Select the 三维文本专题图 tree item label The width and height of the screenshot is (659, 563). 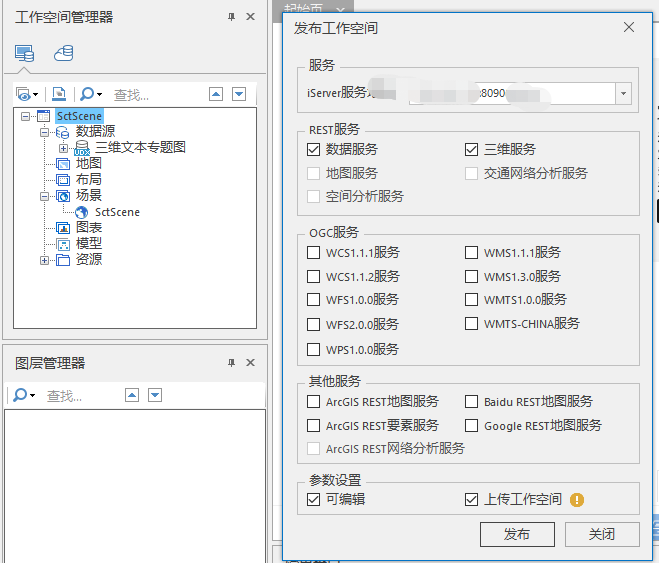pos(140,147)
